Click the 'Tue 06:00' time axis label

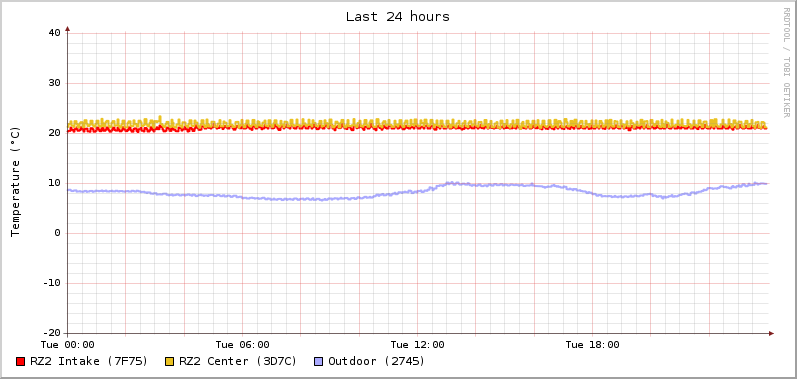[x=242, y=345]
